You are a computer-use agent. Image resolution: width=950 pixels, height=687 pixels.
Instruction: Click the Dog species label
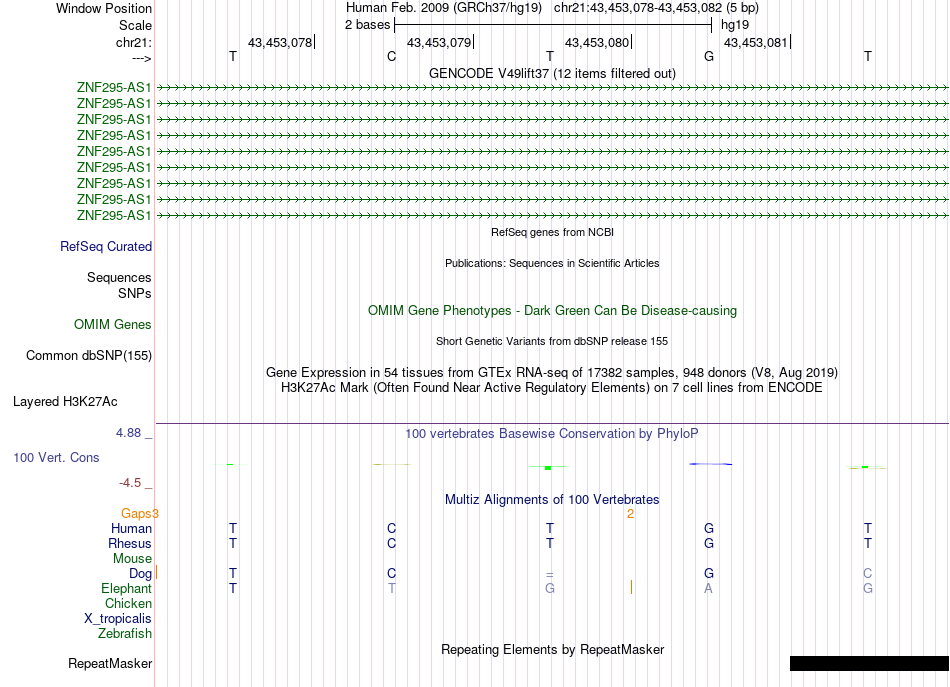(140, 574)
